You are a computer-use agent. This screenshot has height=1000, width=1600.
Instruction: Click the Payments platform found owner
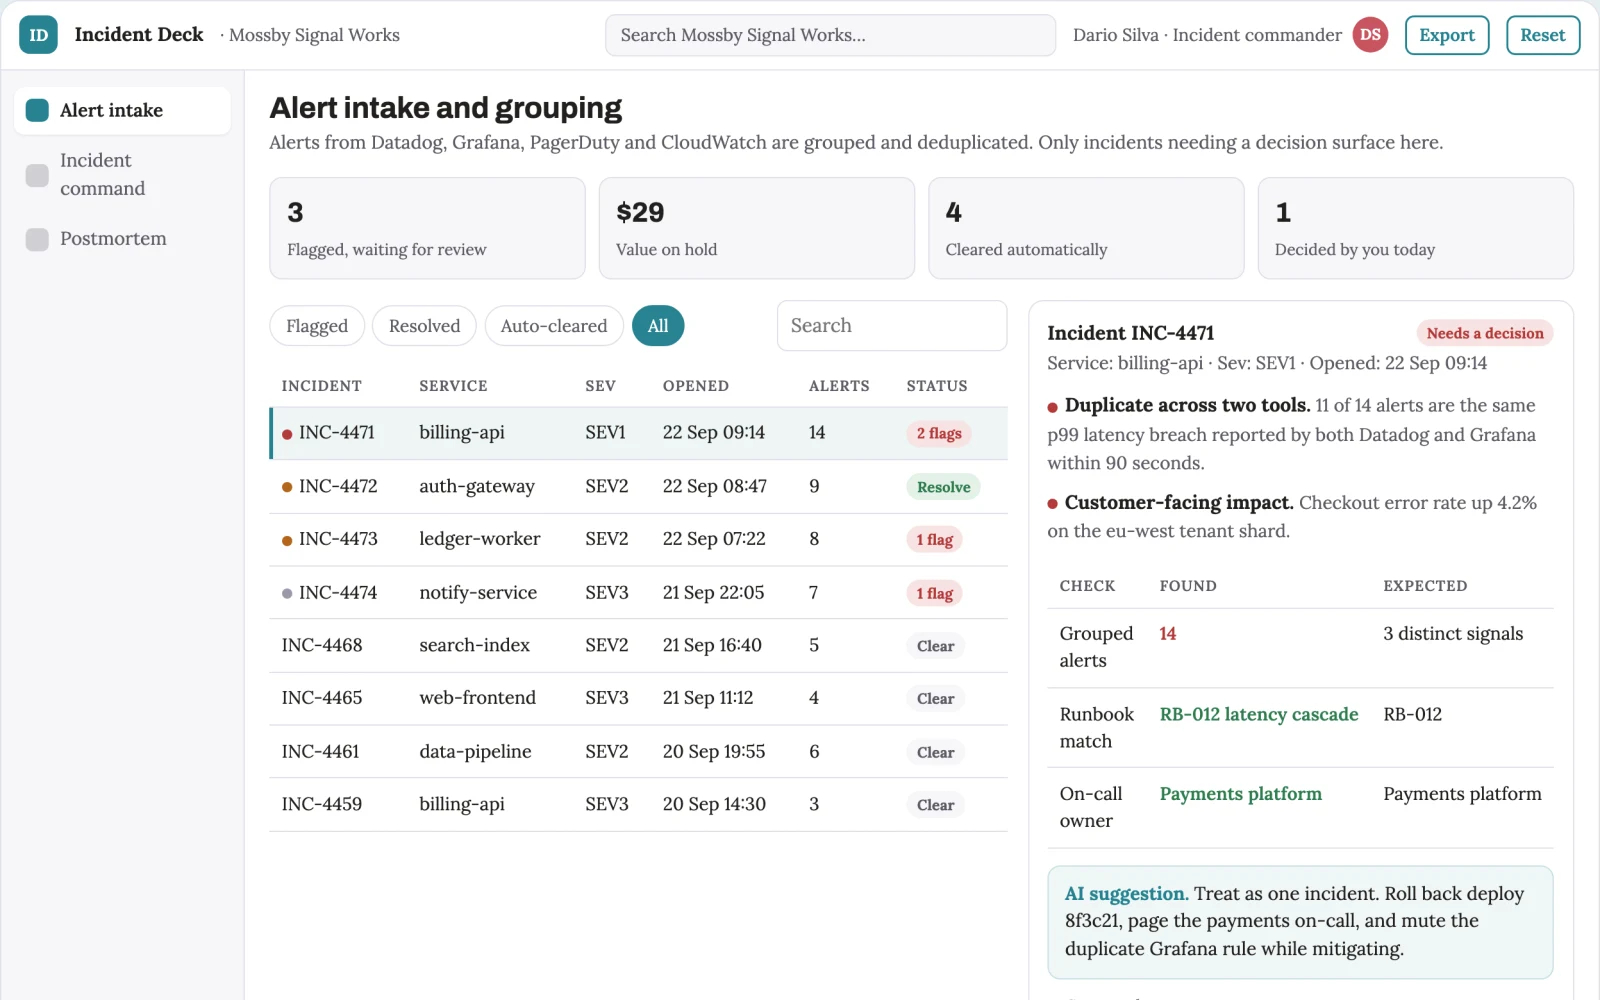pos(1241,794)
